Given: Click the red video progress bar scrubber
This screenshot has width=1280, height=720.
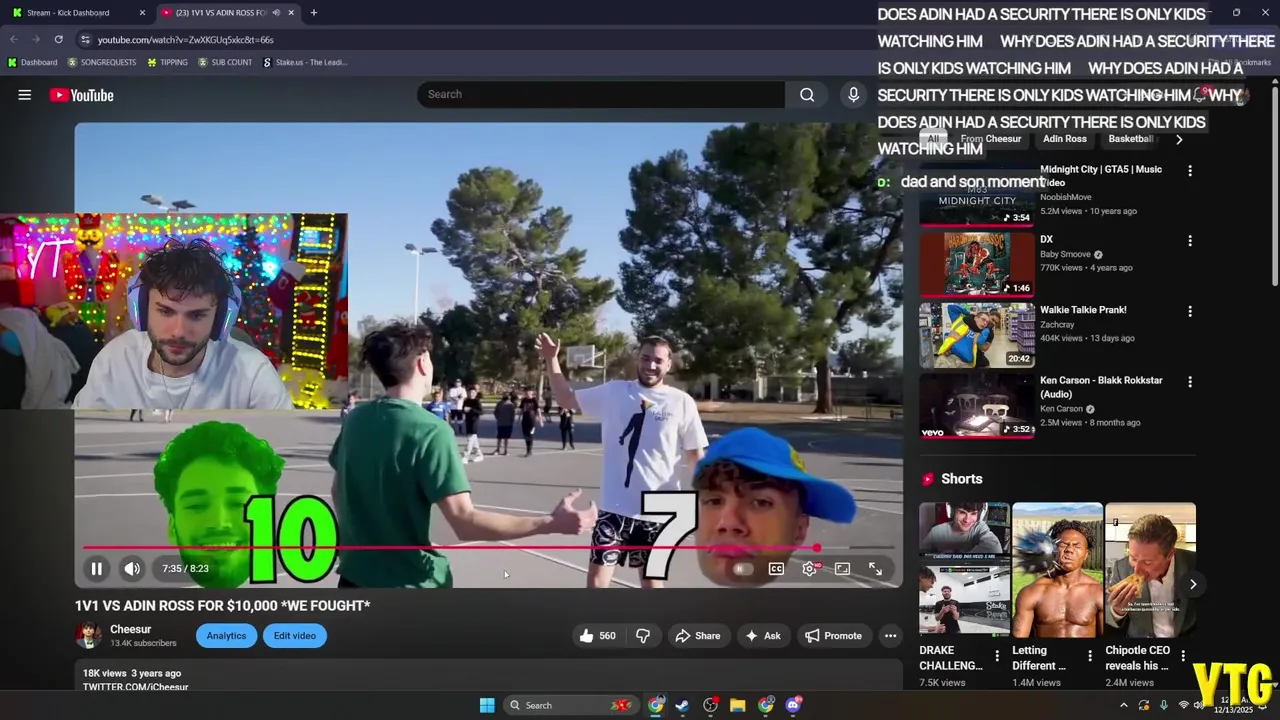Looking at the screenshot, I should coord(817,547).
